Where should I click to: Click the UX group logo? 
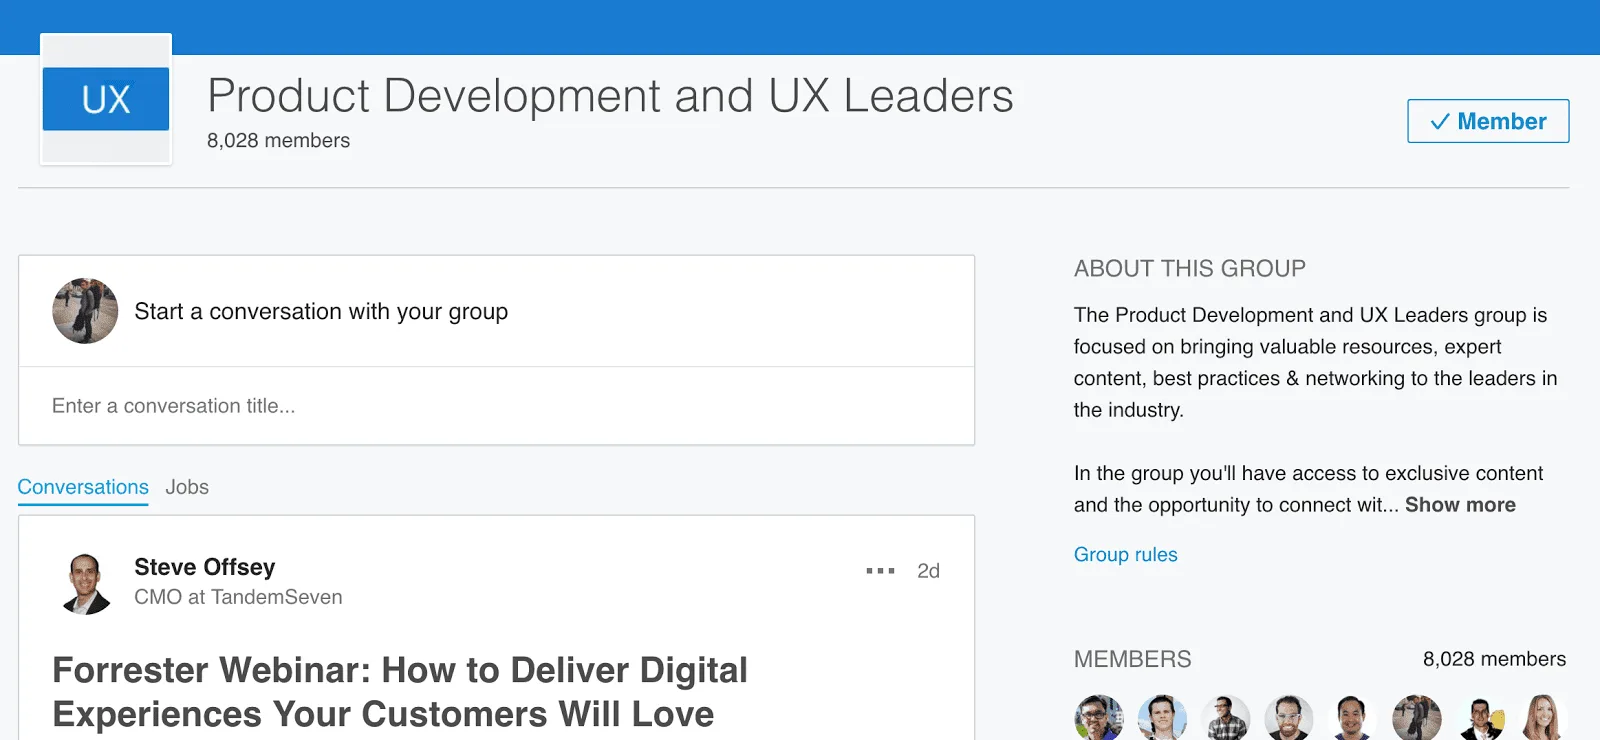[x=106, y=99]
